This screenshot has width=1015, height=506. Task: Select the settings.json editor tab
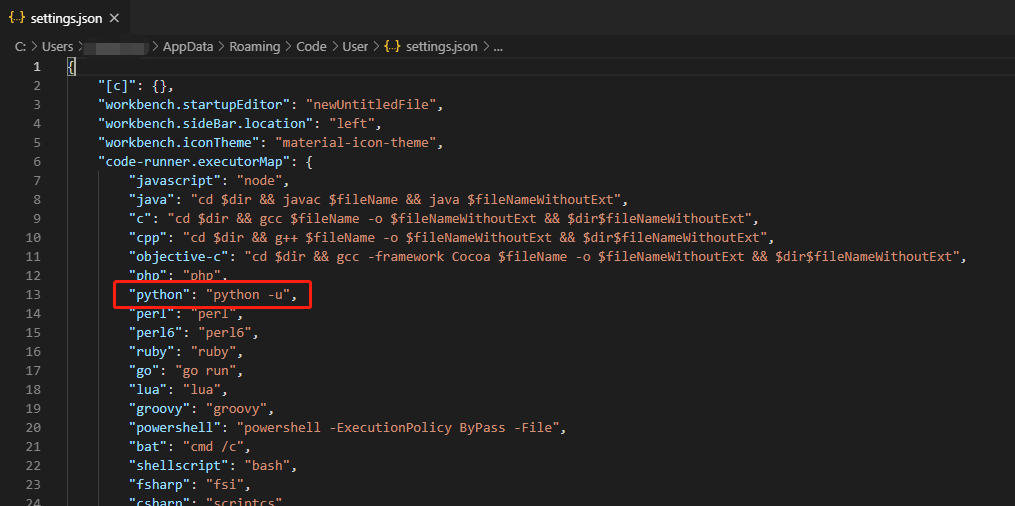point(65,18)
